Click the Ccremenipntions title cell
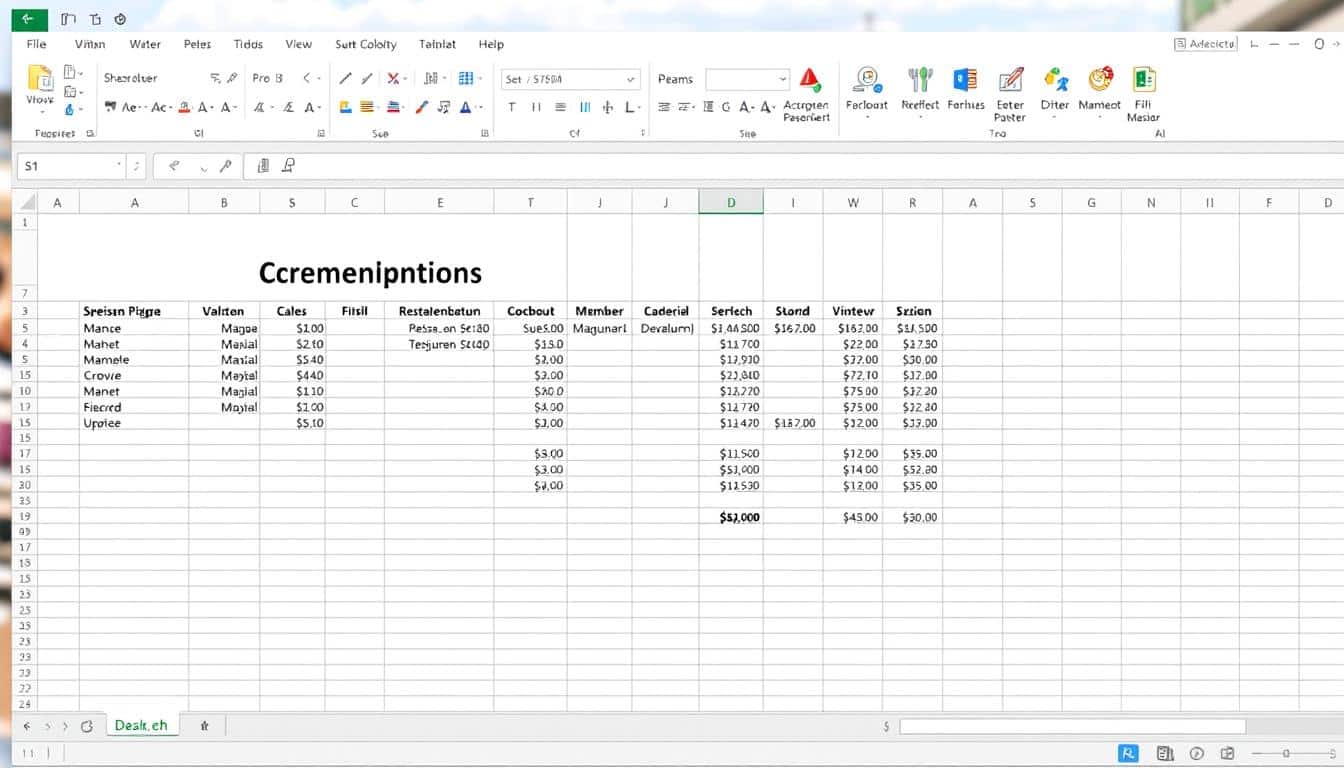The height and width of the screenshot is (768, 1344). click(x=370, y=272)
